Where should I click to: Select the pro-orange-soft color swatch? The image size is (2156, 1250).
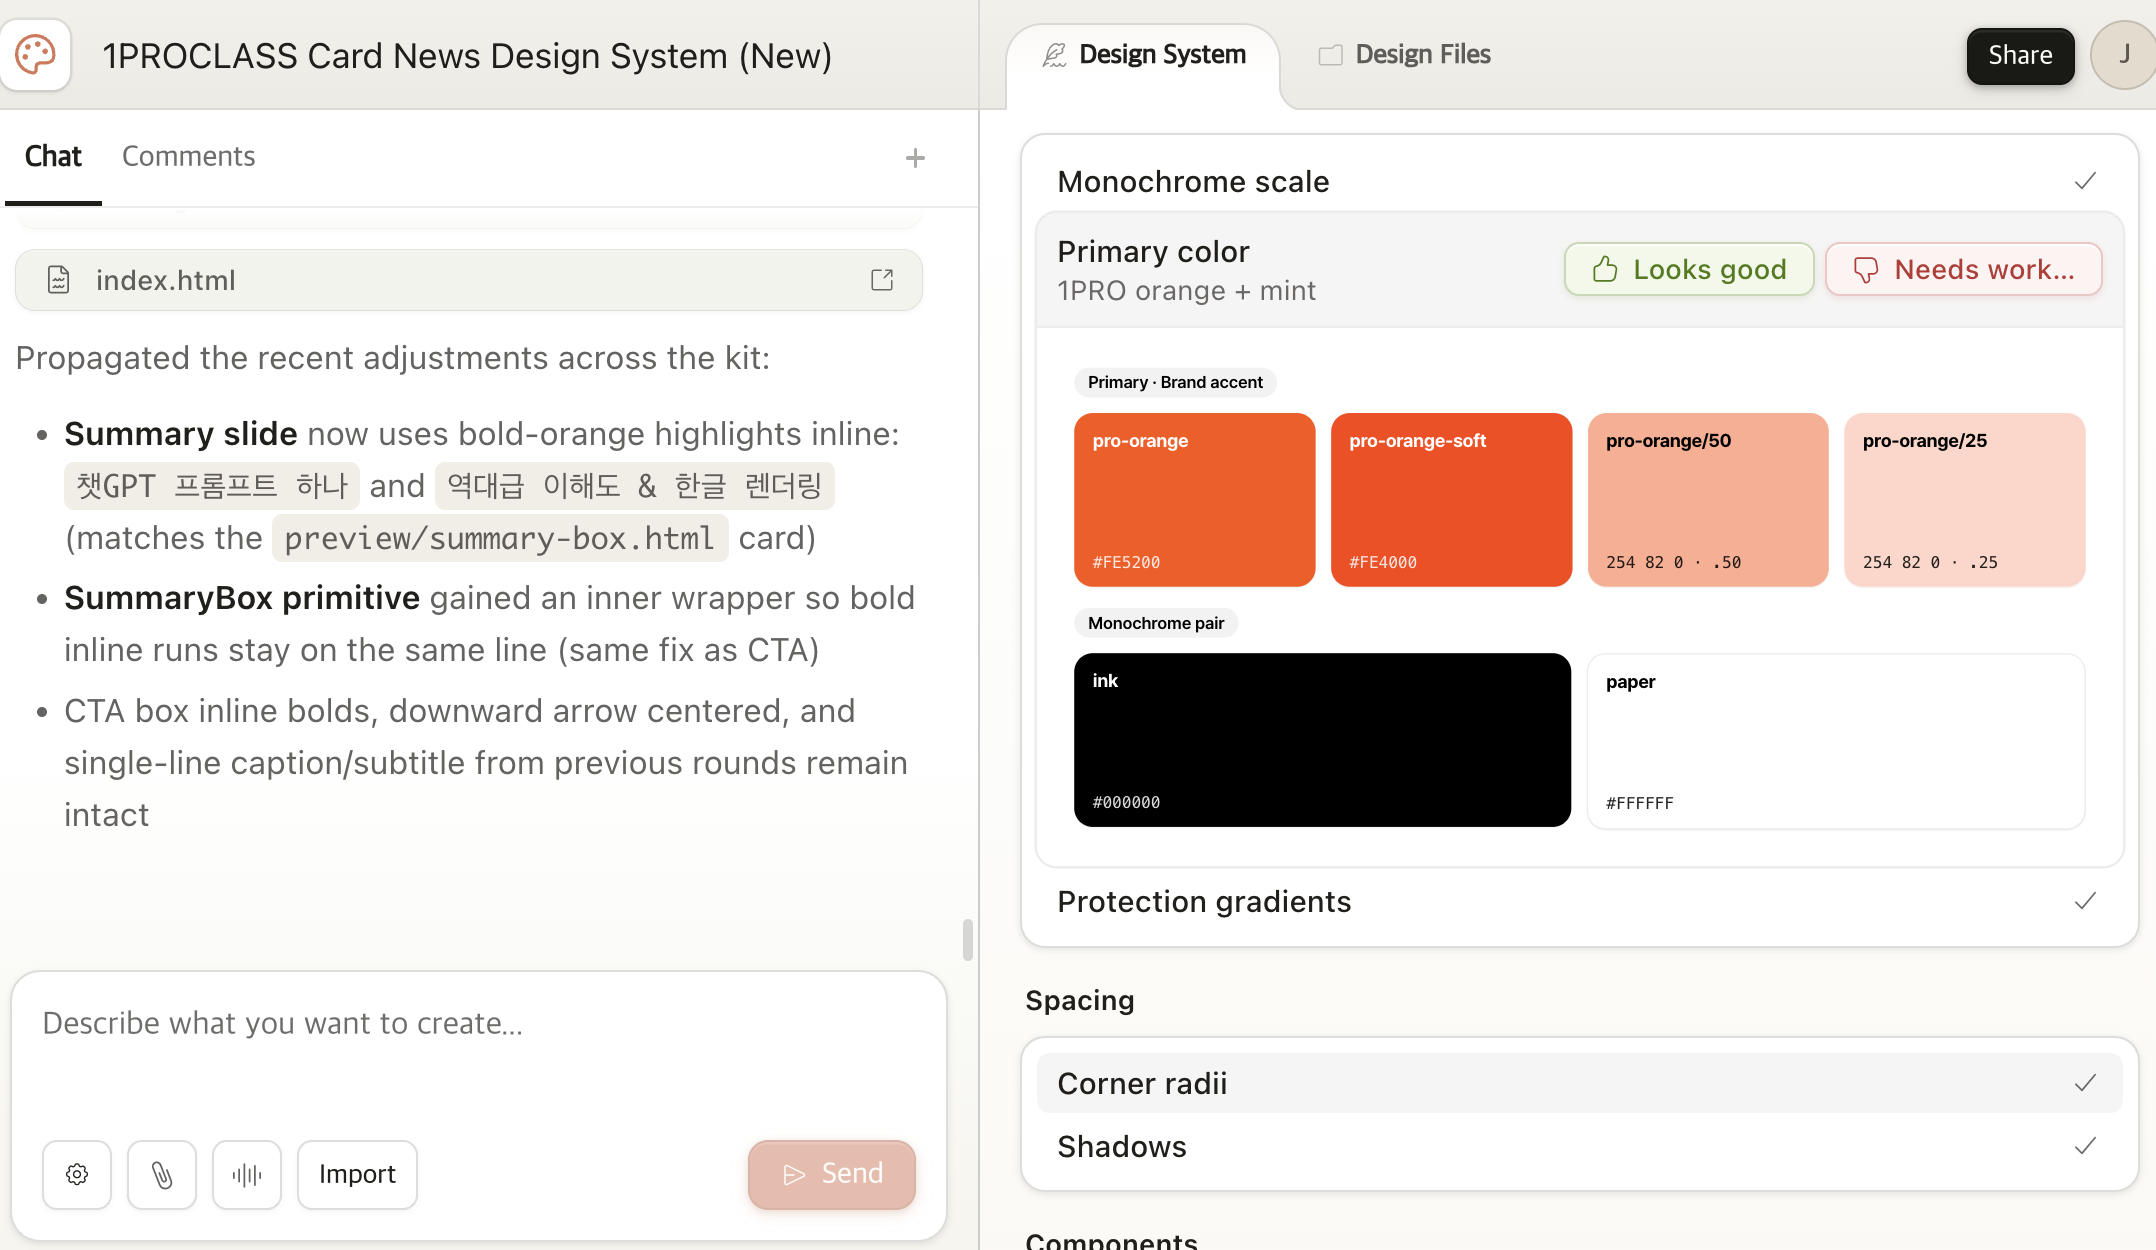(1451, 500)
